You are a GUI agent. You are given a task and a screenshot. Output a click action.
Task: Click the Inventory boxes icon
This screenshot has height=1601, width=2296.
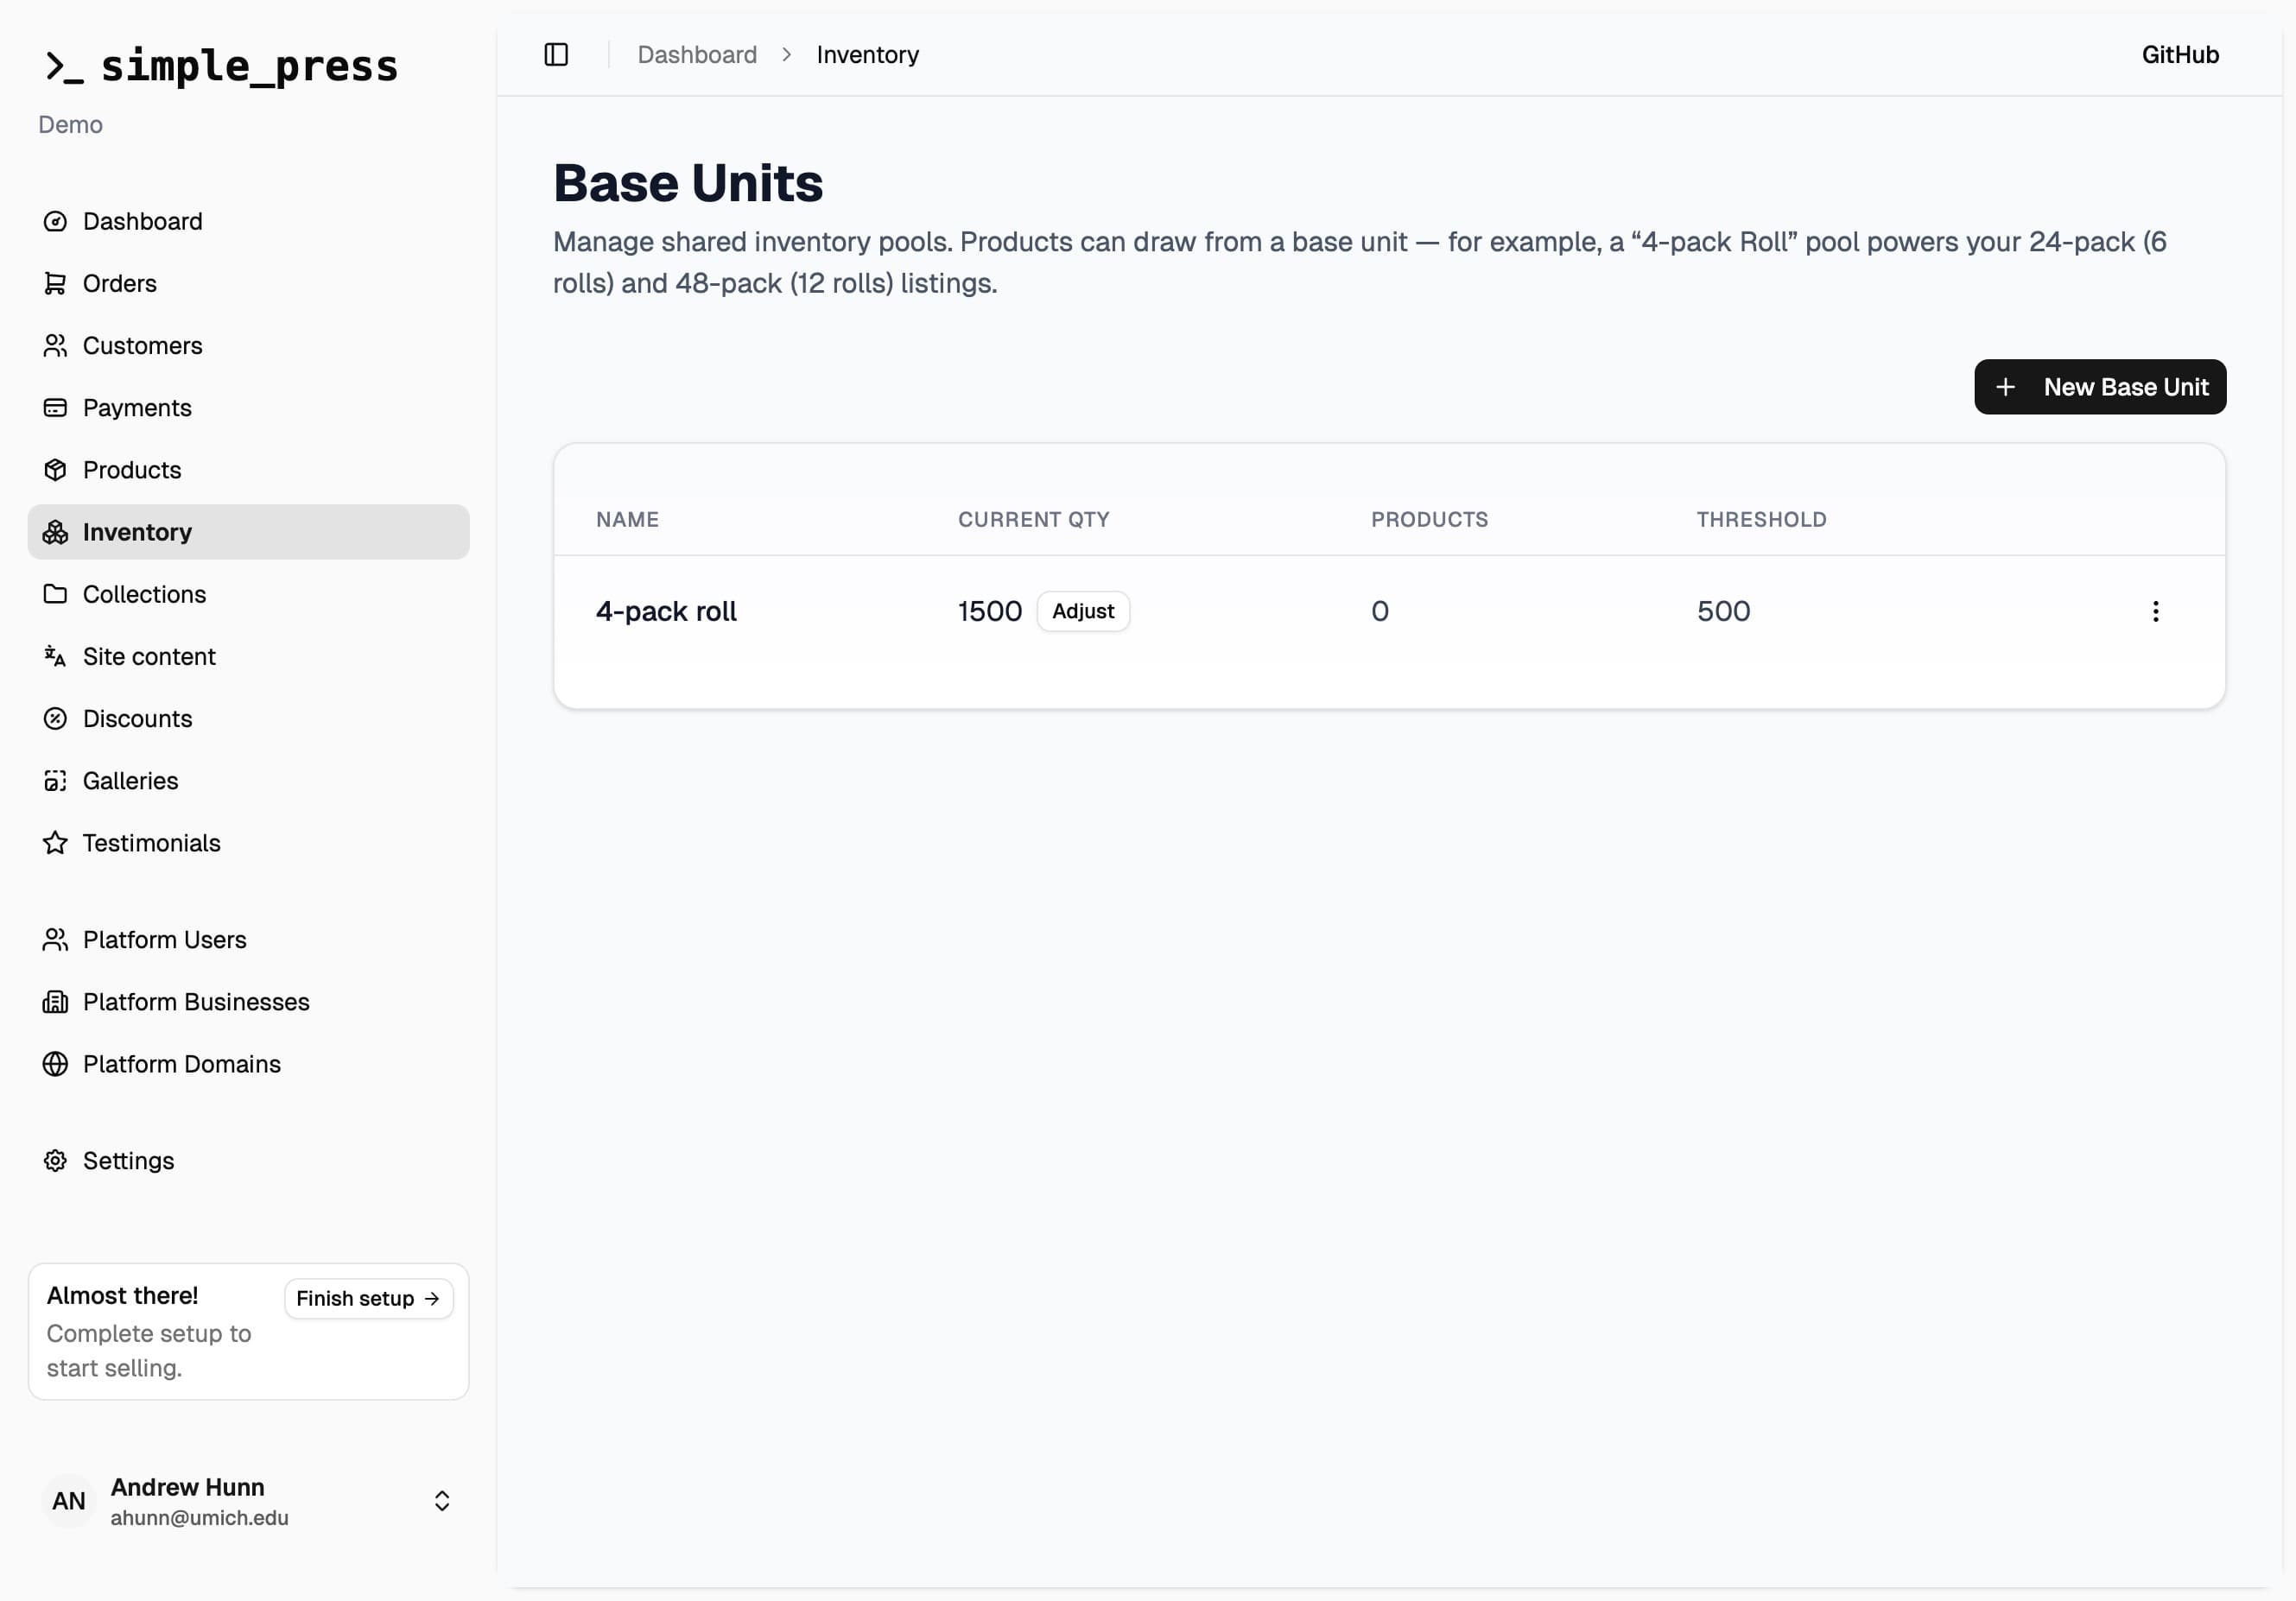(x=55, y=532)
